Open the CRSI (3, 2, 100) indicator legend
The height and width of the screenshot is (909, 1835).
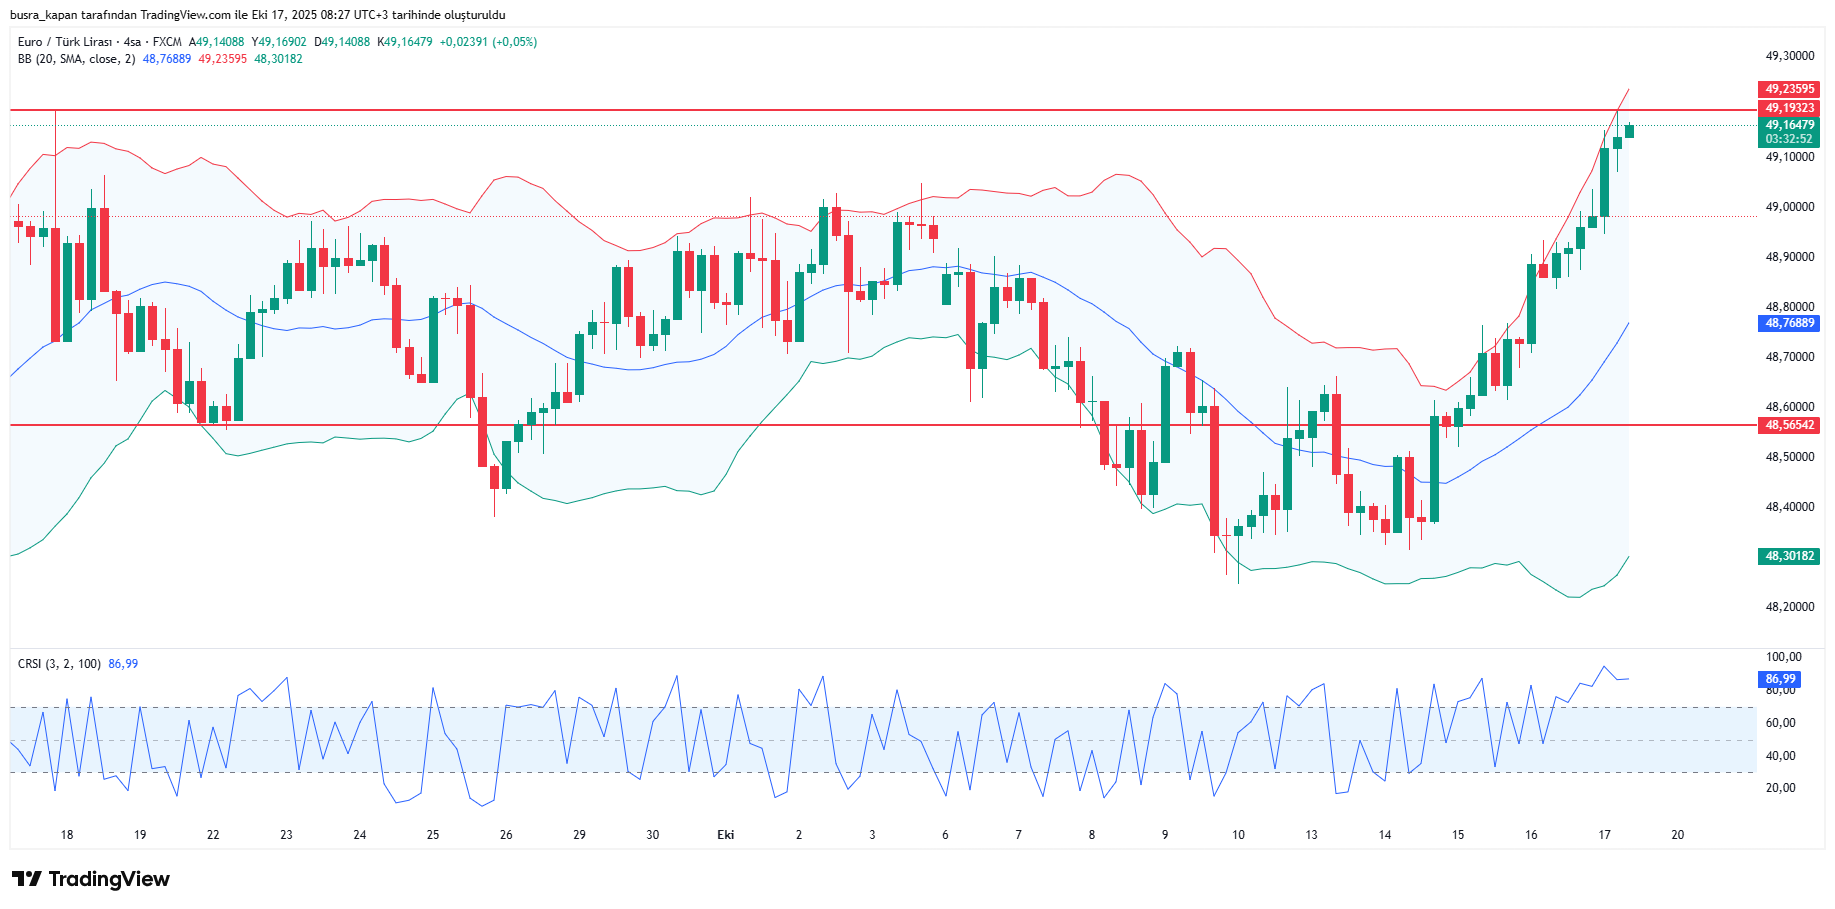tap(59, 664)
